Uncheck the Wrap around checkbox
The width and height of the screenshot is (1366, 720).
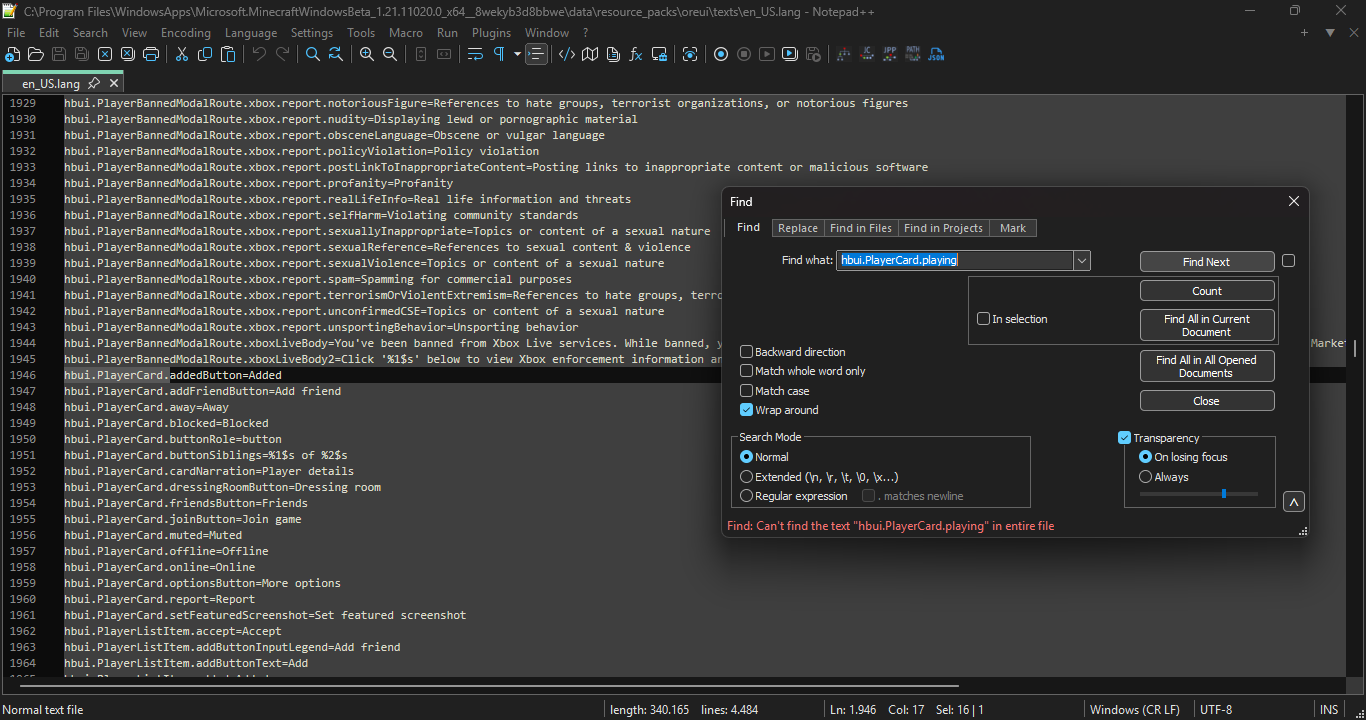(747, 410)
